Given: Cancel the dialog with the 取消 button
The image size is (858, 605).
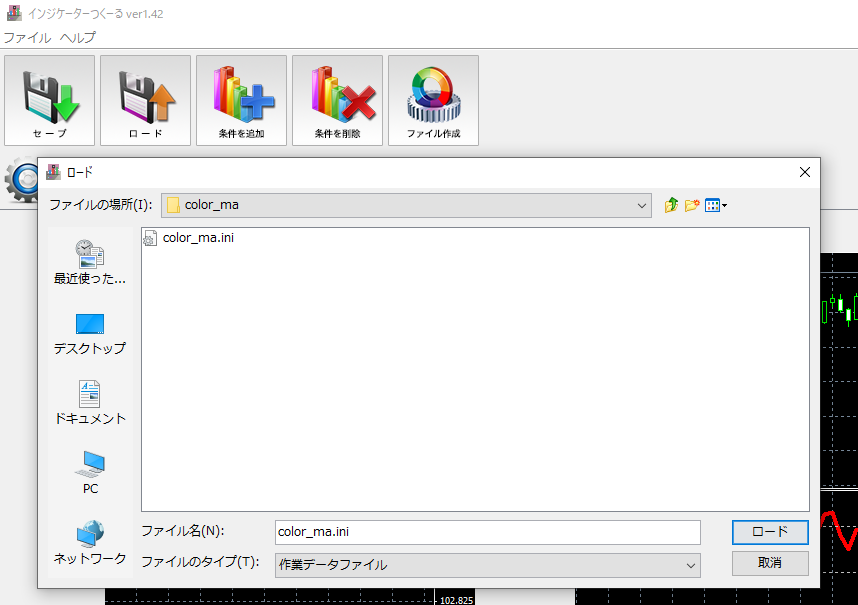Looking at the screenshot, I should click(x=770, y=563).
